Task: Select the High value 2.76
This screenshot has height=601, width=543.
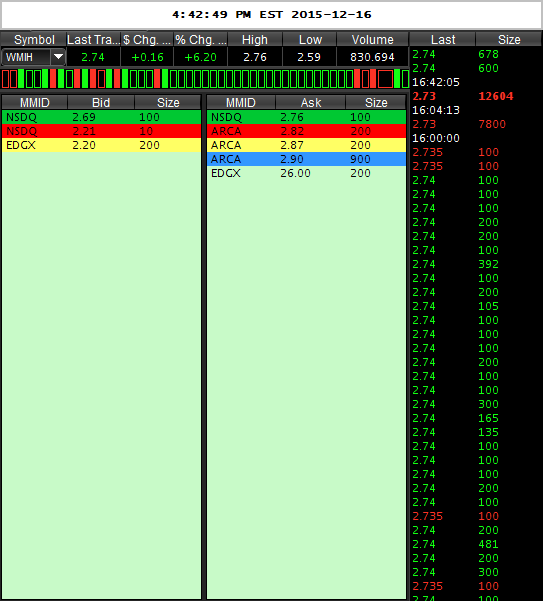Action: [x=255, y=57]
